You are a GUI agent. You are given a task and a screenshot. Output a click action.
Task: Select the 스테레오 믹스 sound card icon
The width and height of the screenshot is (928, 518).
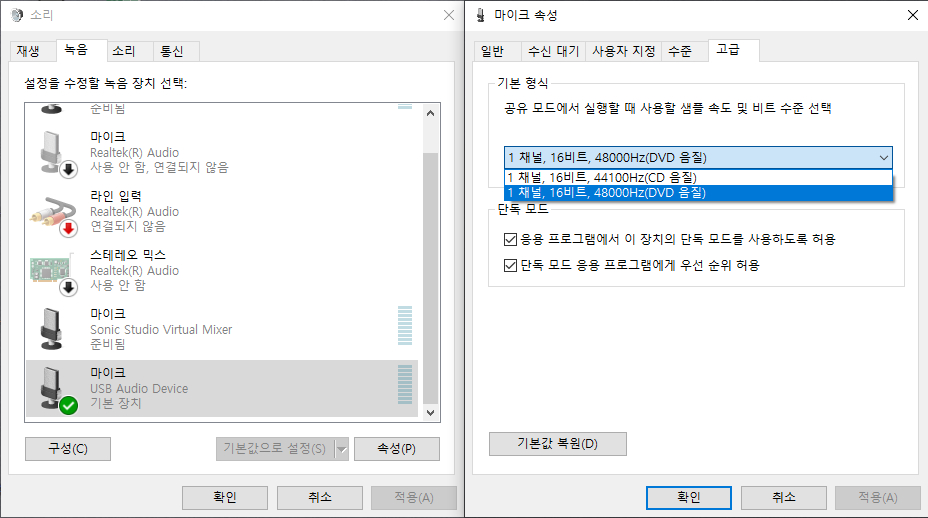tap(53, 273)
